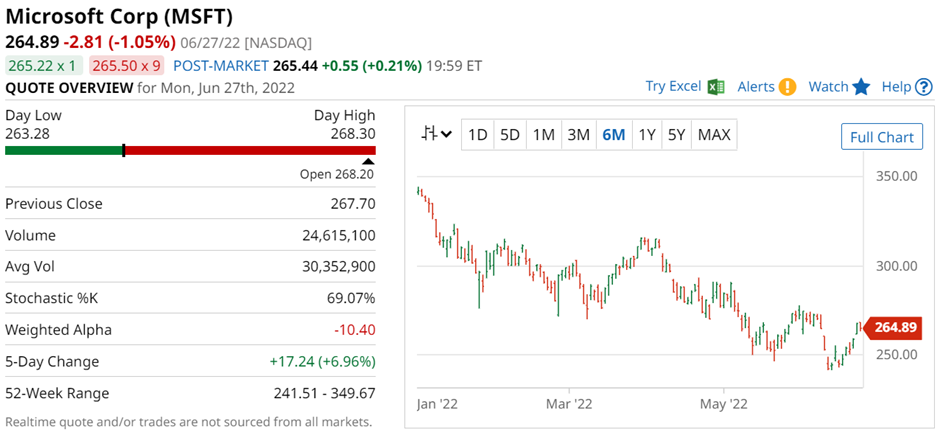Click the red ask box 265.50 x 9
The width and height of the screenshot is (940, 441).
tap(125, 66)
